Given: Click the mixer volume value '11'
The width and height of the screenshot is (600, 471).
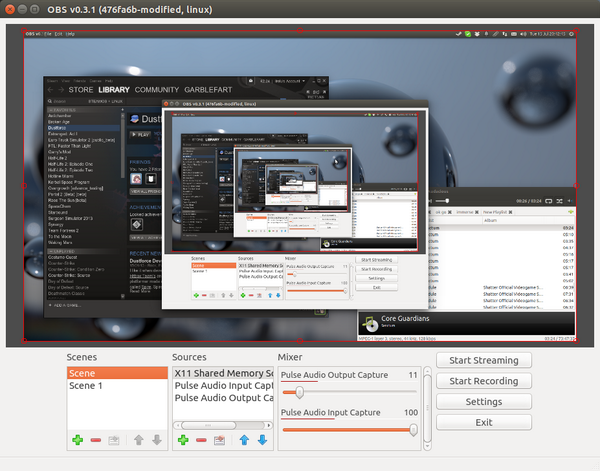Looking at the screenshot, I should click(413, 375).
